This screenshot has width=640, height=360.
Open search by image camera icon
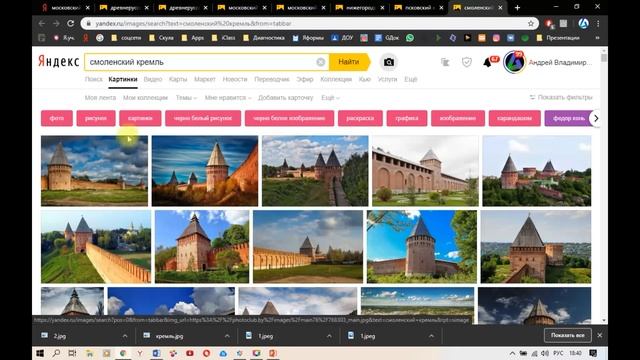[x=389, y=62]
